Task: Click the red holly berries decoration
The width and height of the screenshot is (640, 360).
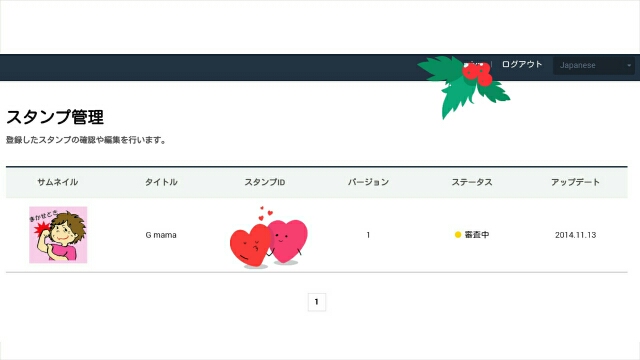Action: (x=477, y=74)
